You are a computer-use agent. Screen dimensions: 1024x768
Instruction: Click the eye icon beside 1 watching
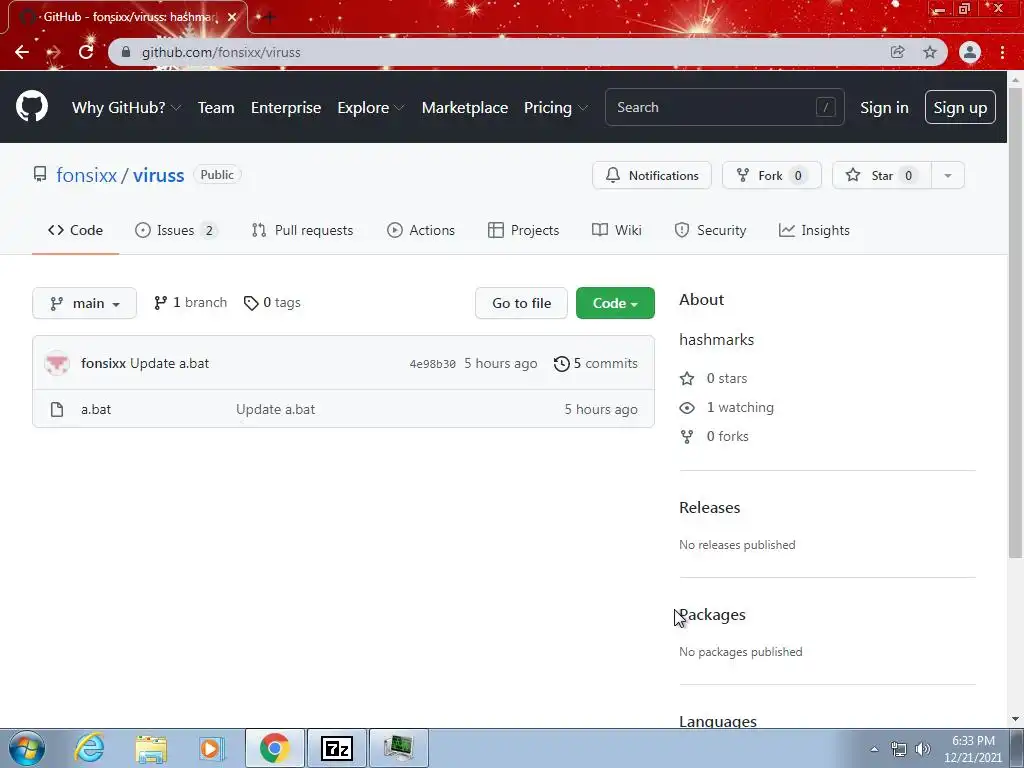click(x=687, y=408)
